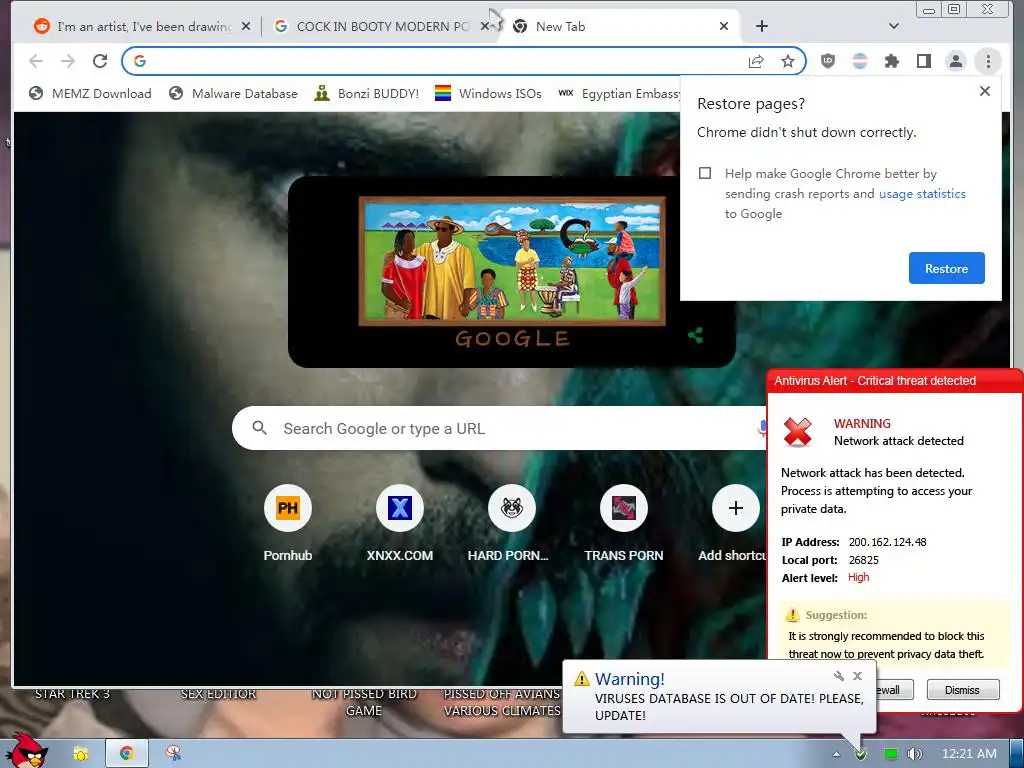The height and width of the screenshot is (768, 1024).
Task: Click the voice search microphone icon
Action: pyautogui.click(x=761, y=428)
